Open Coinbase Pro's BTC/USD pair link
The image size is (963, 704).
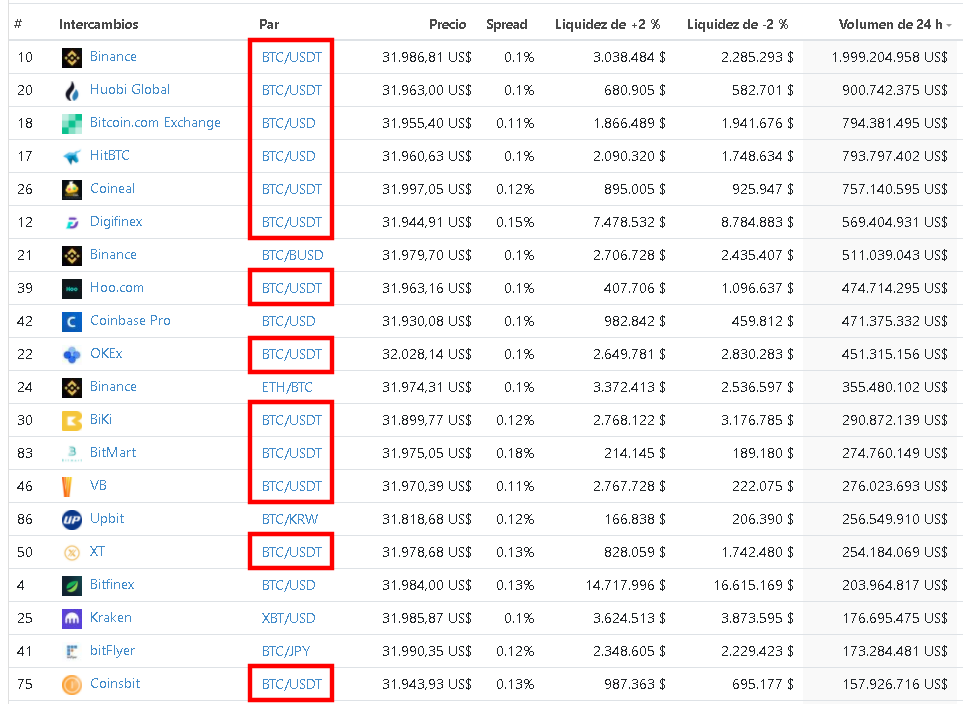pyautogui.click(x=289, y=321)
